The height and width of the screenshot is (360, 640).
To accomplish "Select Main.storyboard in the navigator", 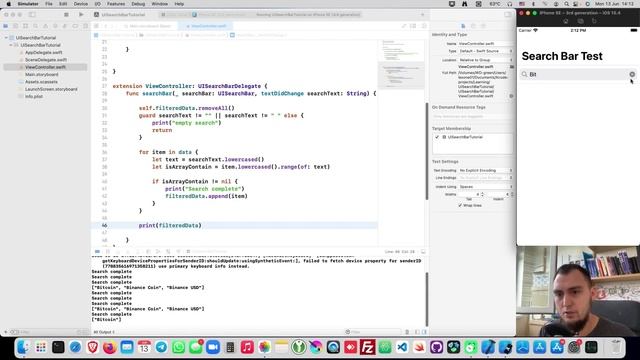I will coord(42,74).
